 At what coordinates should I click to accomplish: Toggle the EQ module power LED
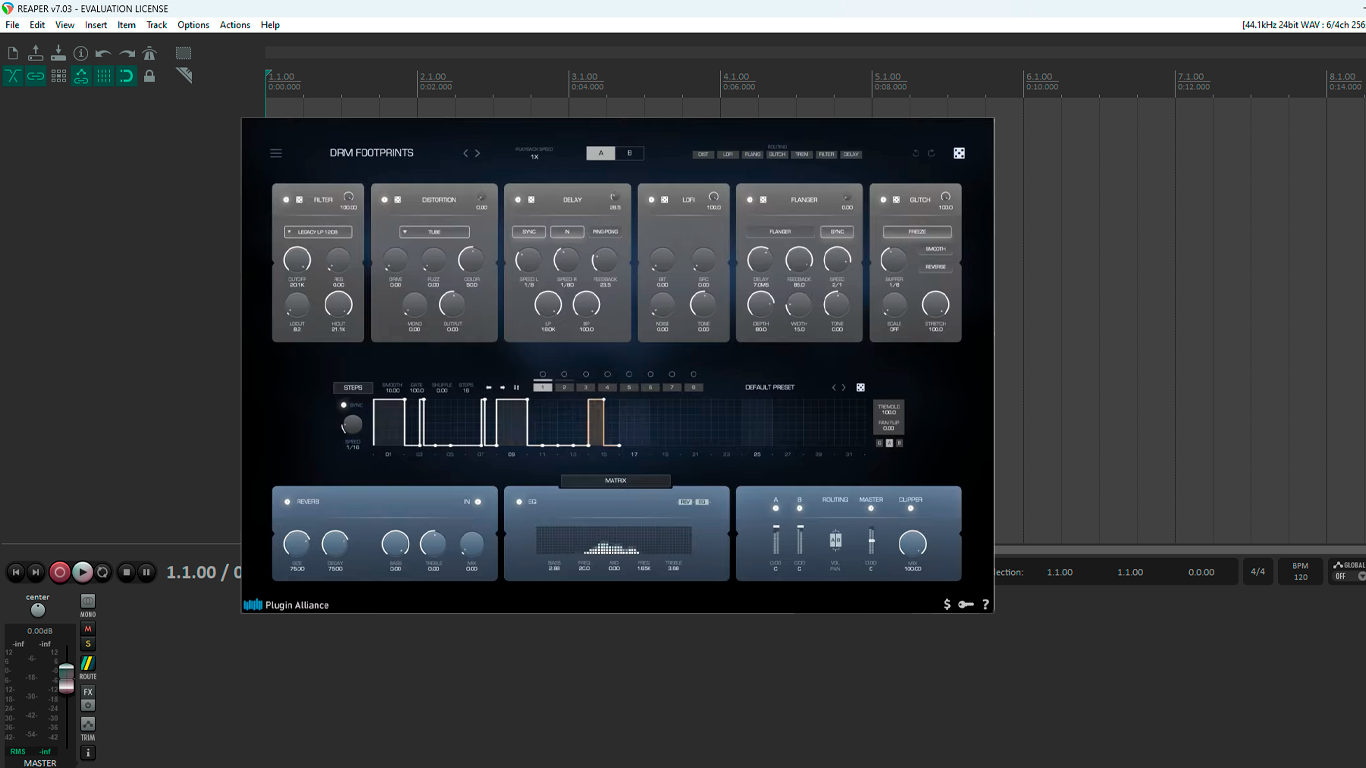[519, 501]
